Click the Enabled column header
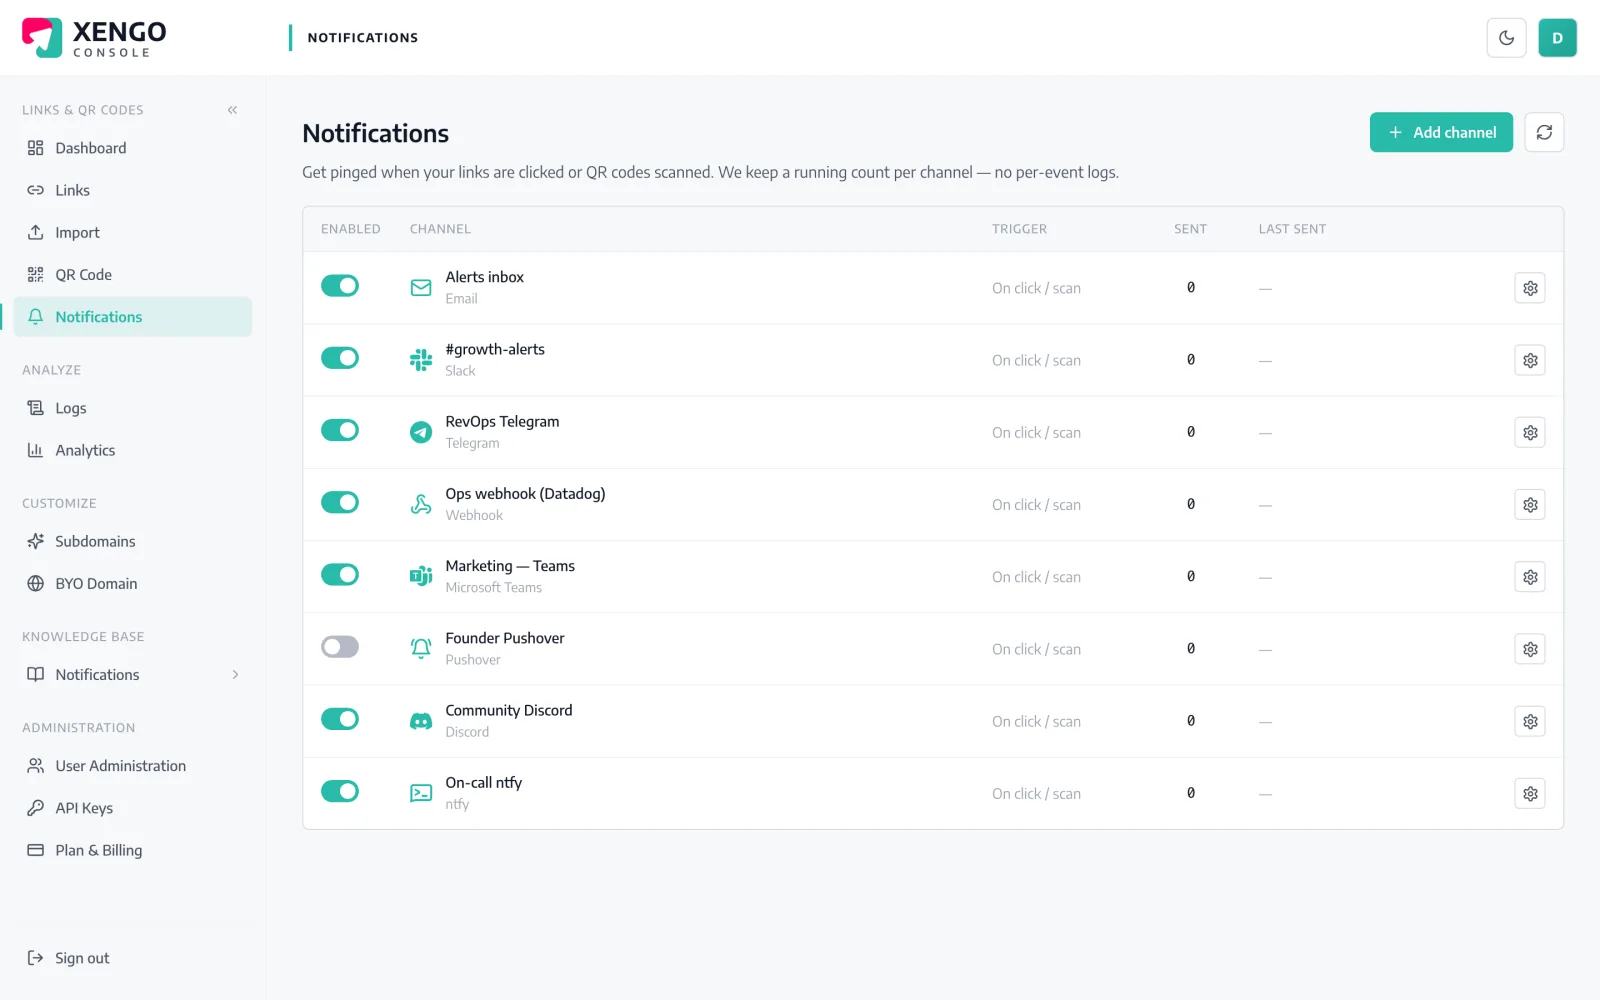Image resolution: width=1600 pixels, height=1000 pixels. (x=351, y=229)
